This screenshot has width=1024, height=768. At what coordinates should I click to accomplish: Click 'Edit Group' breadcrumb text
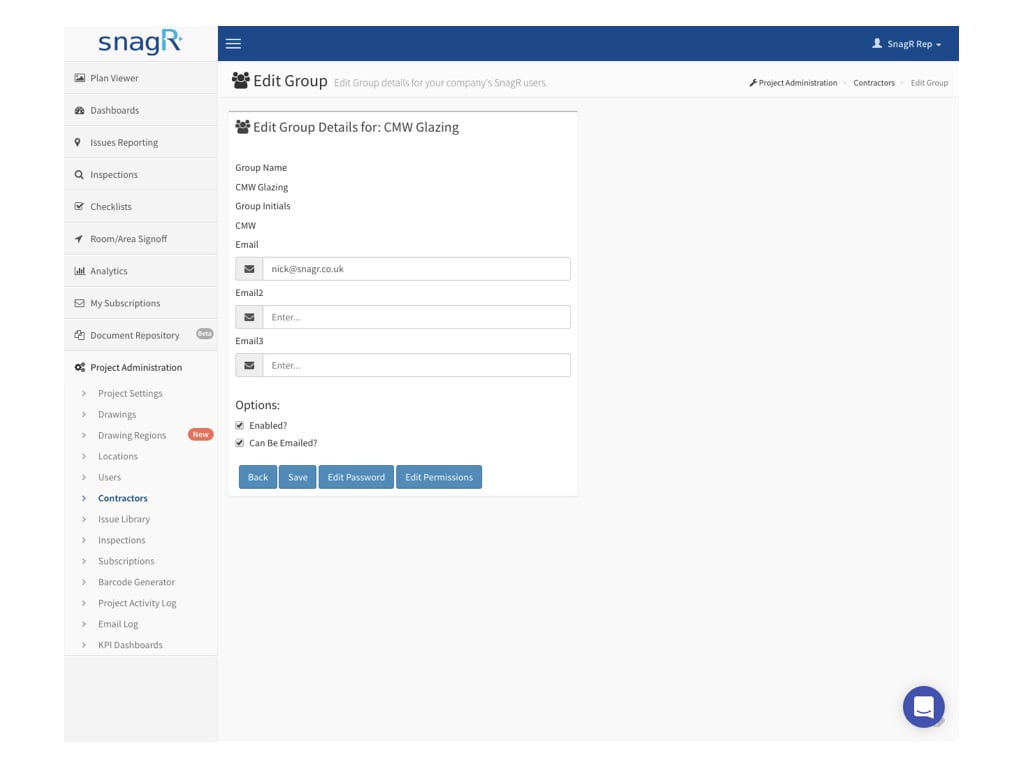pos(929,83)
